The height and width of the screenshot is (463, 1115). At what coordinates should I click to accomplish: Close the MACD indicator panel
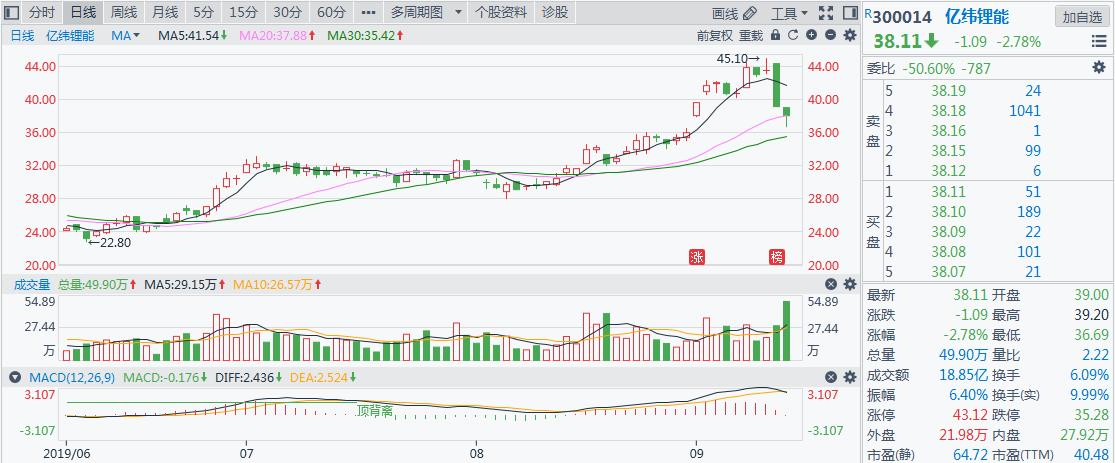830,377
